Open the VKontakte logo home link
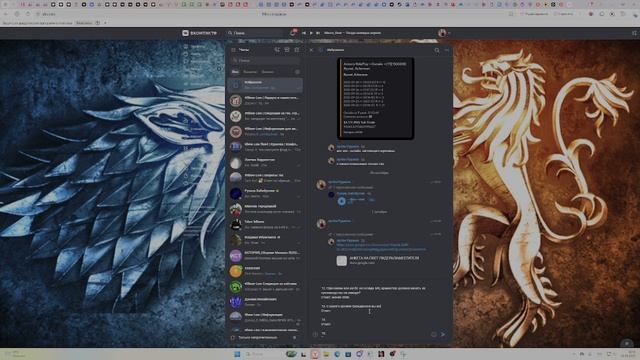 tap(199, 33)
